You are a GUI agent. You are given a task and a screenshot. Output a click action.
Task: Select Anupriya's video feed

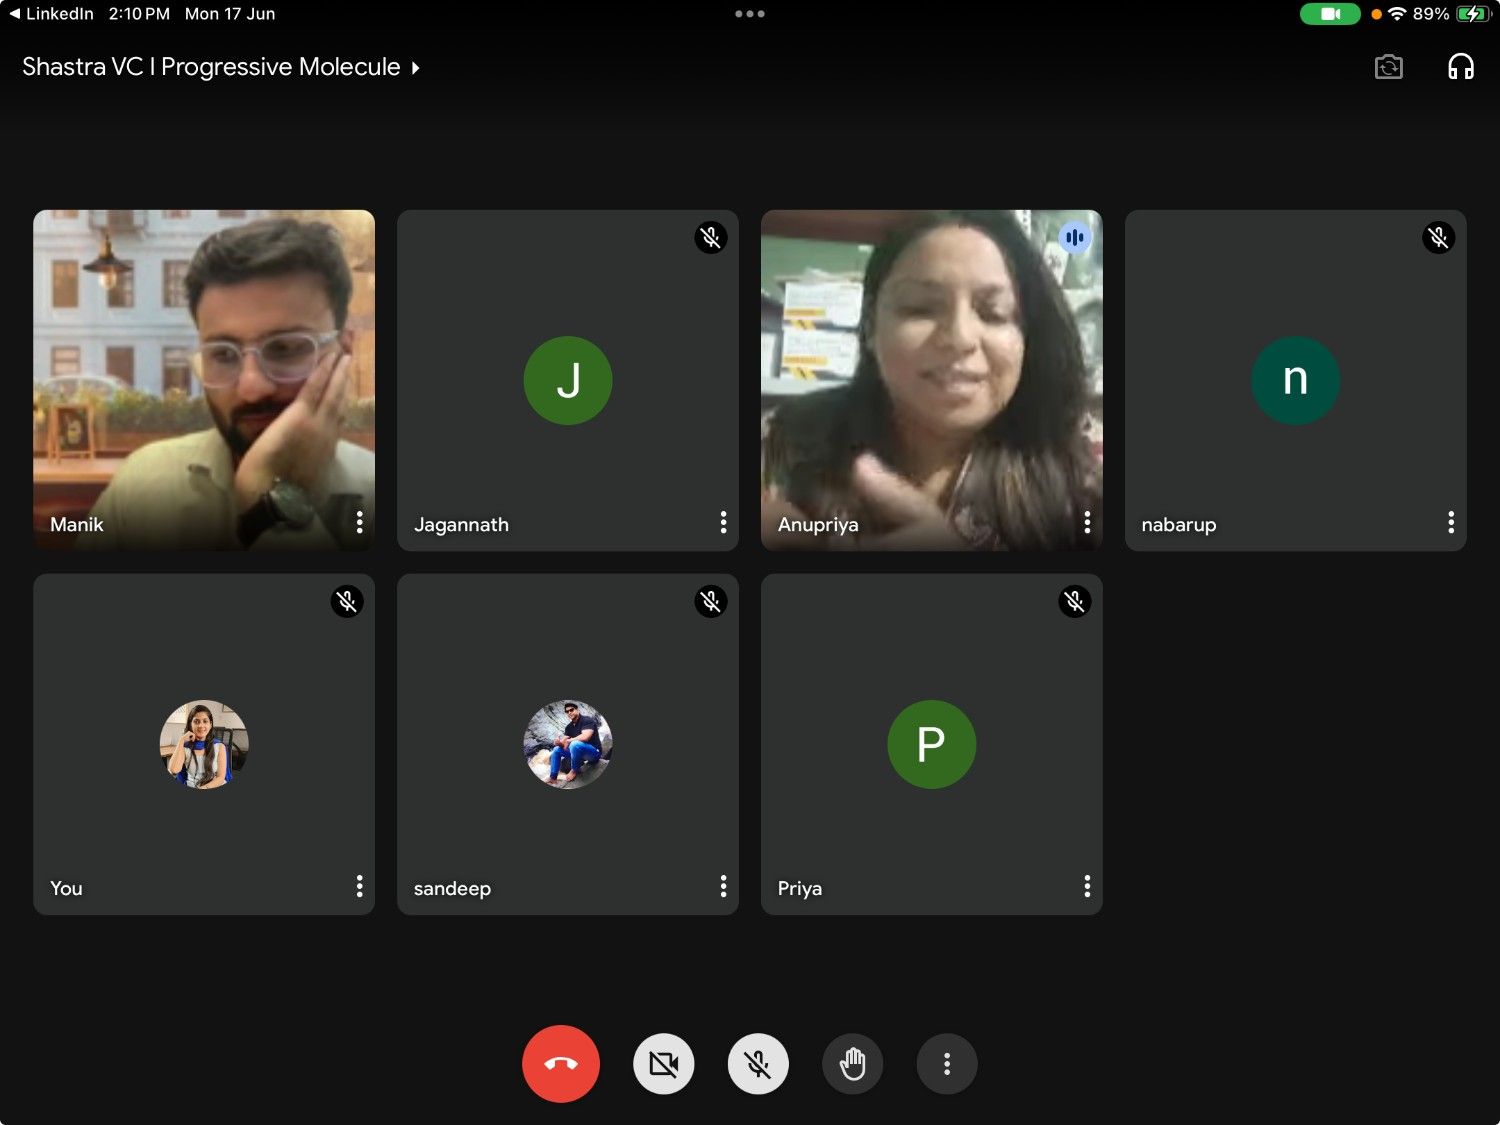(x=932, y=380)
